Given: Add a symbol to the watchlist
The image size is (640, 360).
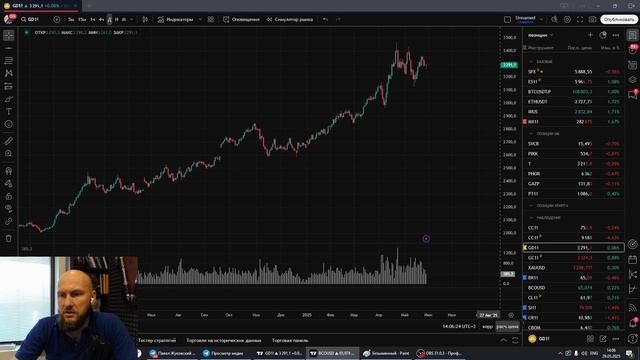Looking at the screenshot, I should pos(590,35).
